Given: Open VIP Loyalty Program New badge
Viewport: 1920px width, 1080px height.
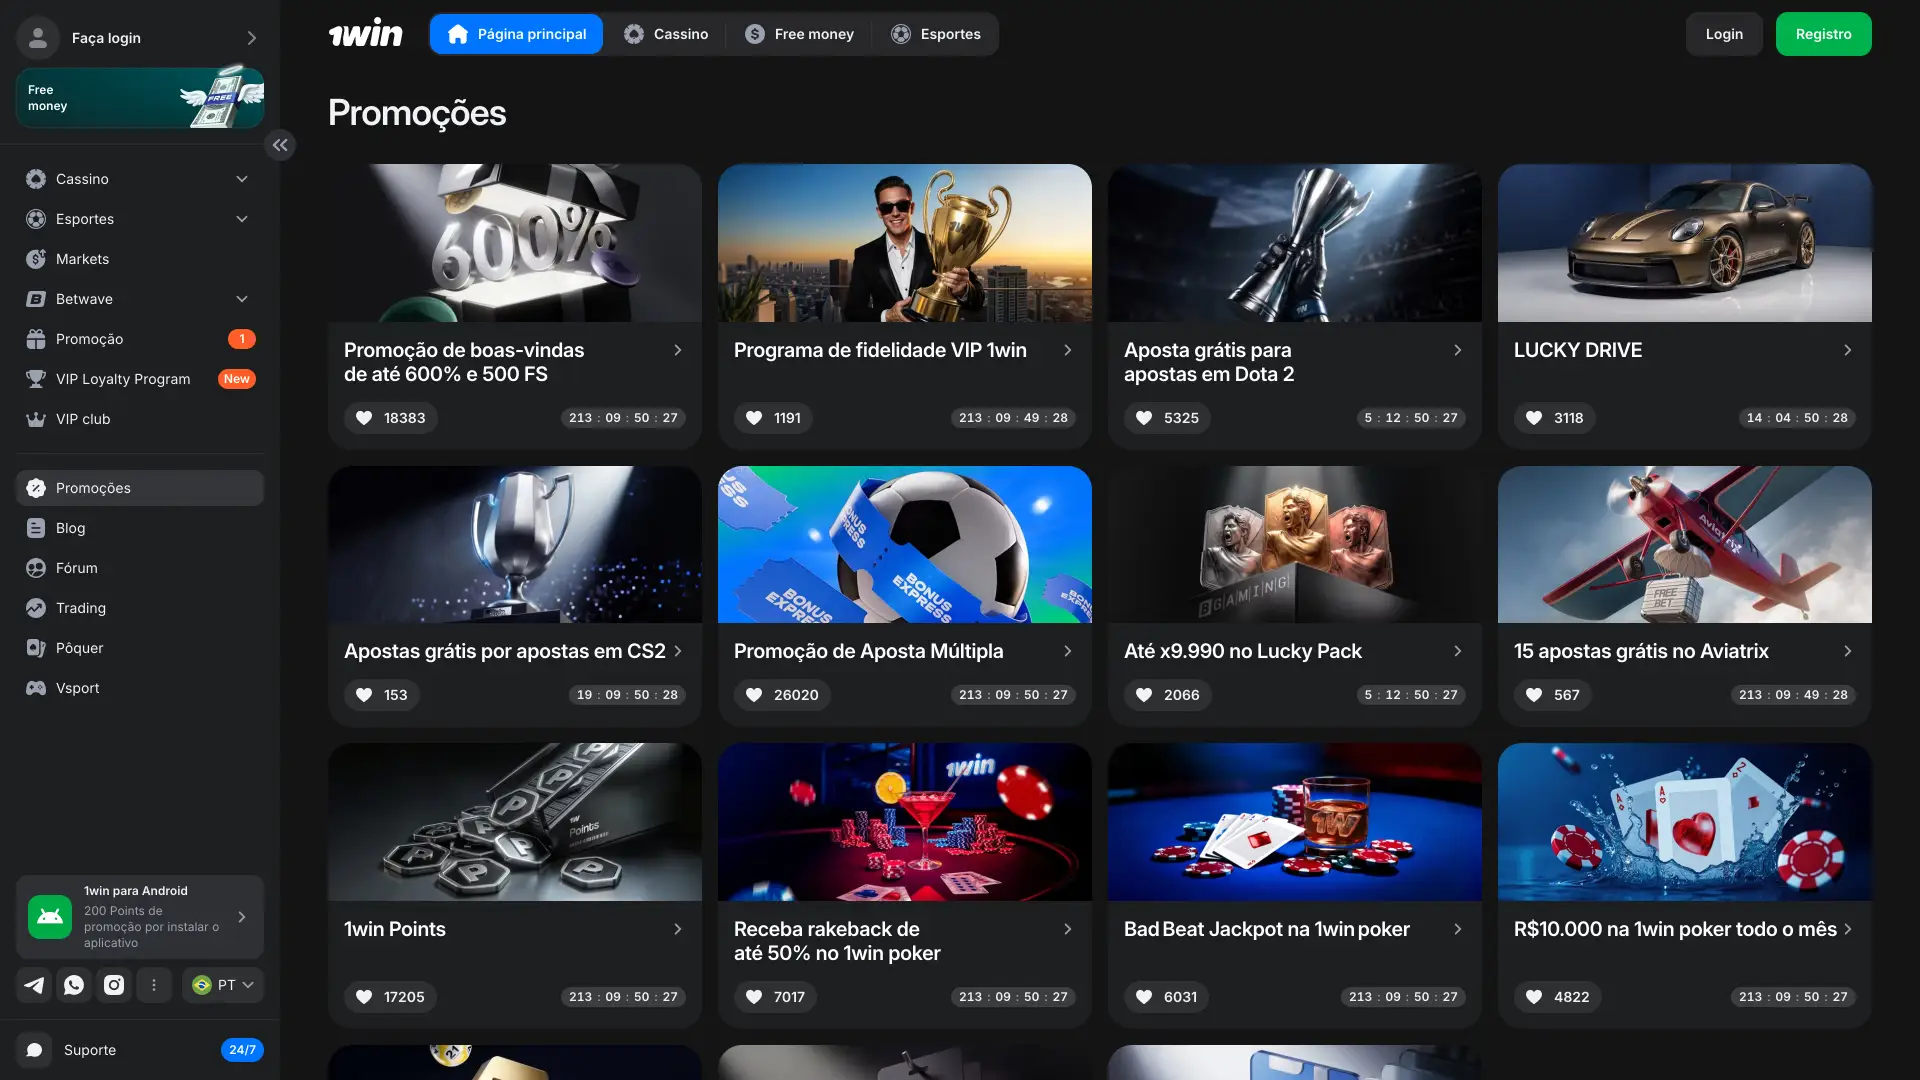Looking at the screenshot, I should coord(237,379).
